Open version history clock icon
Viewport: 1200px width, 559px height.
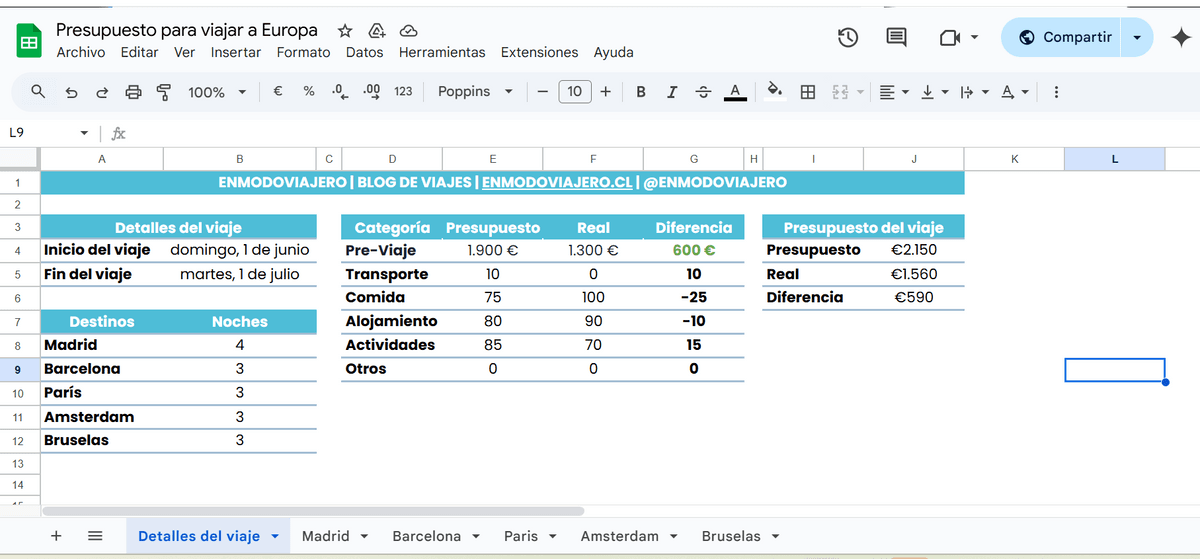(847, 38)
